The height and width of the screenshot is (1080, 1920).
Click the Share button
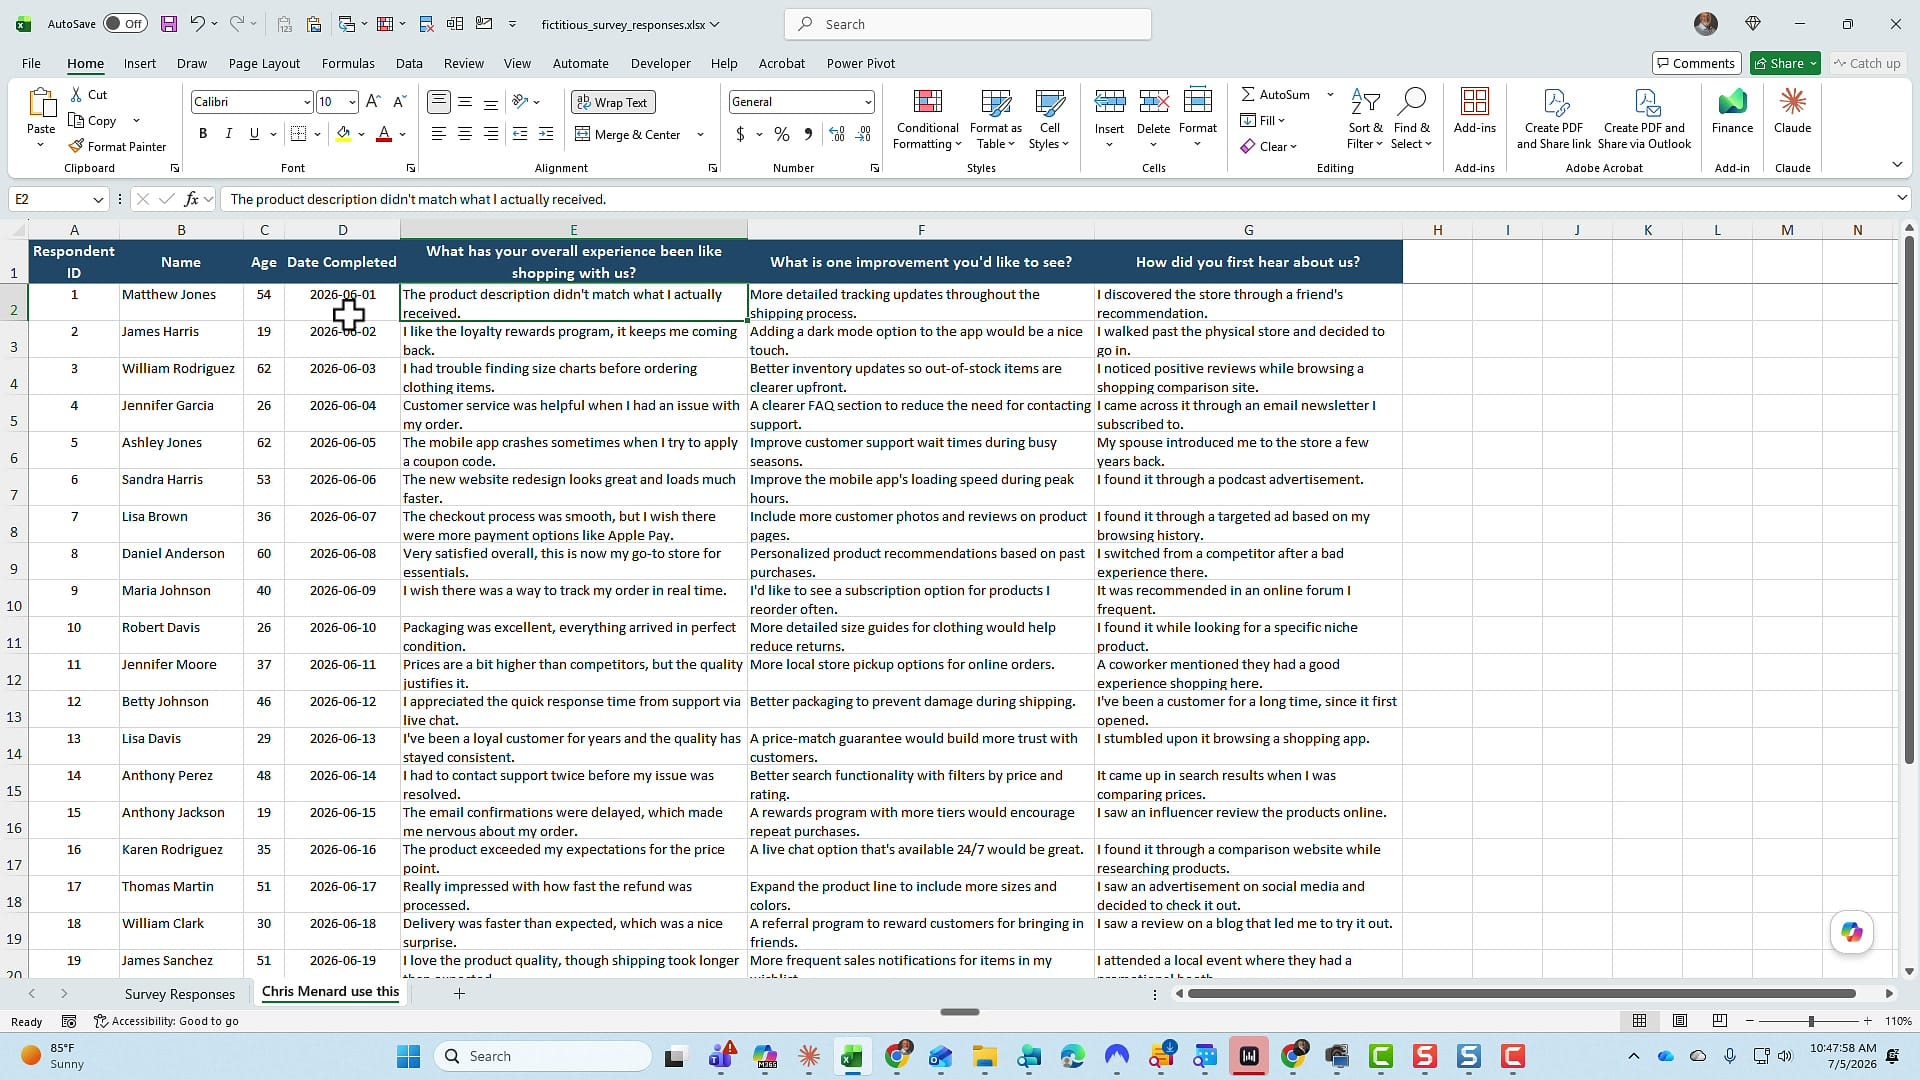[1785, 63]
